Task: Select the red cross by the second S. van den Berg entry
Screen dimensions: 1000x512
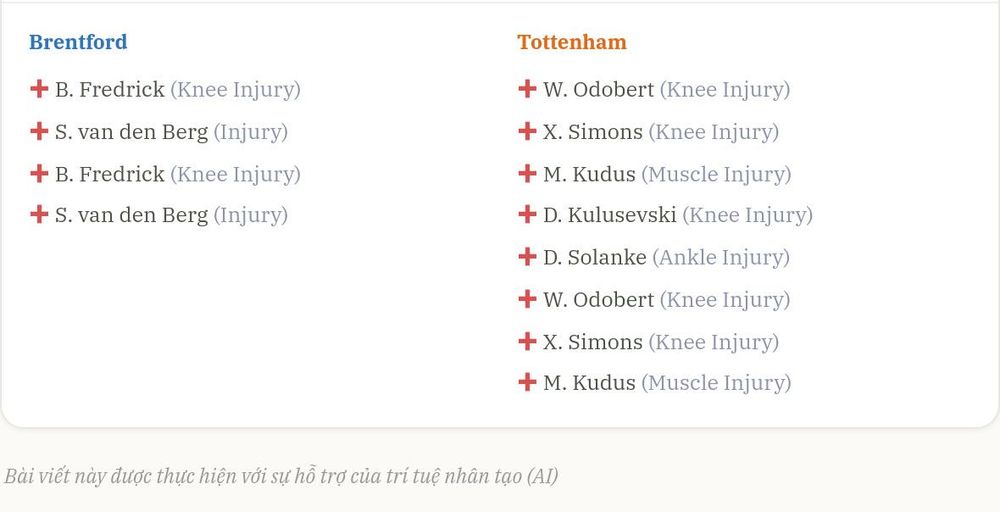Action: click(39, 214)
